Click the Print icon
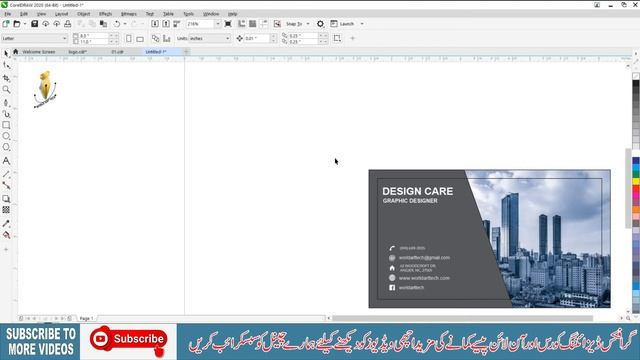 tap(68, 24)
